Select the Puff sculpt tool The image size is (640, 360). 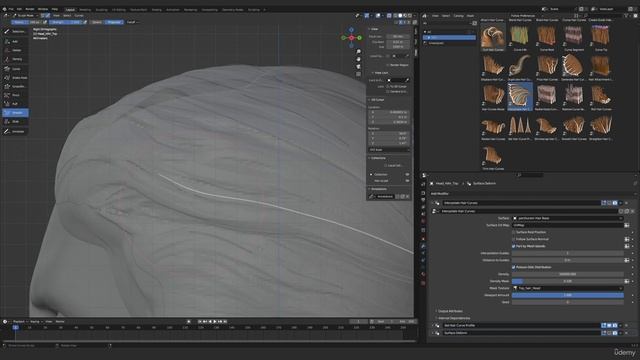tap(15, 104)
